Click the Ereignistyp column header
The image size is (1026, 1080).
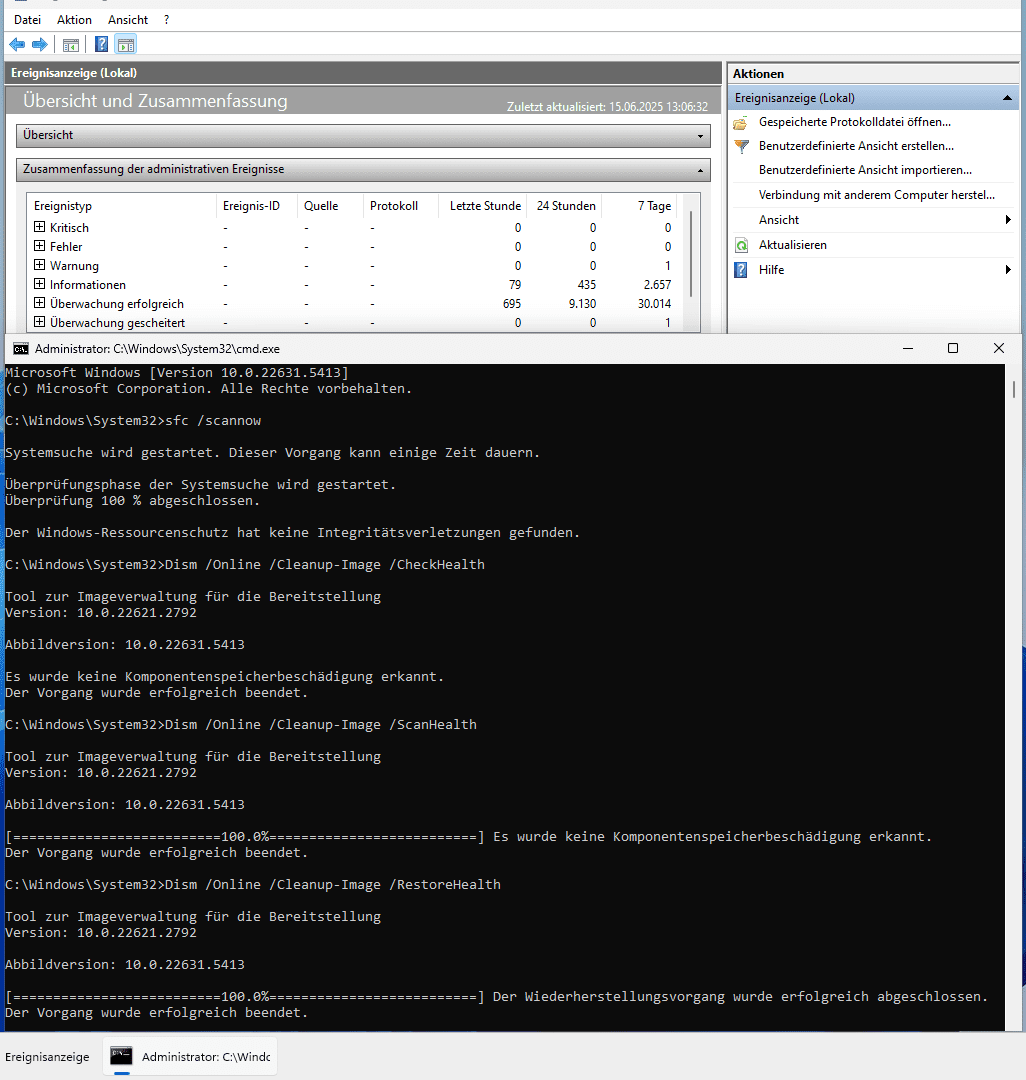[122, 206]
